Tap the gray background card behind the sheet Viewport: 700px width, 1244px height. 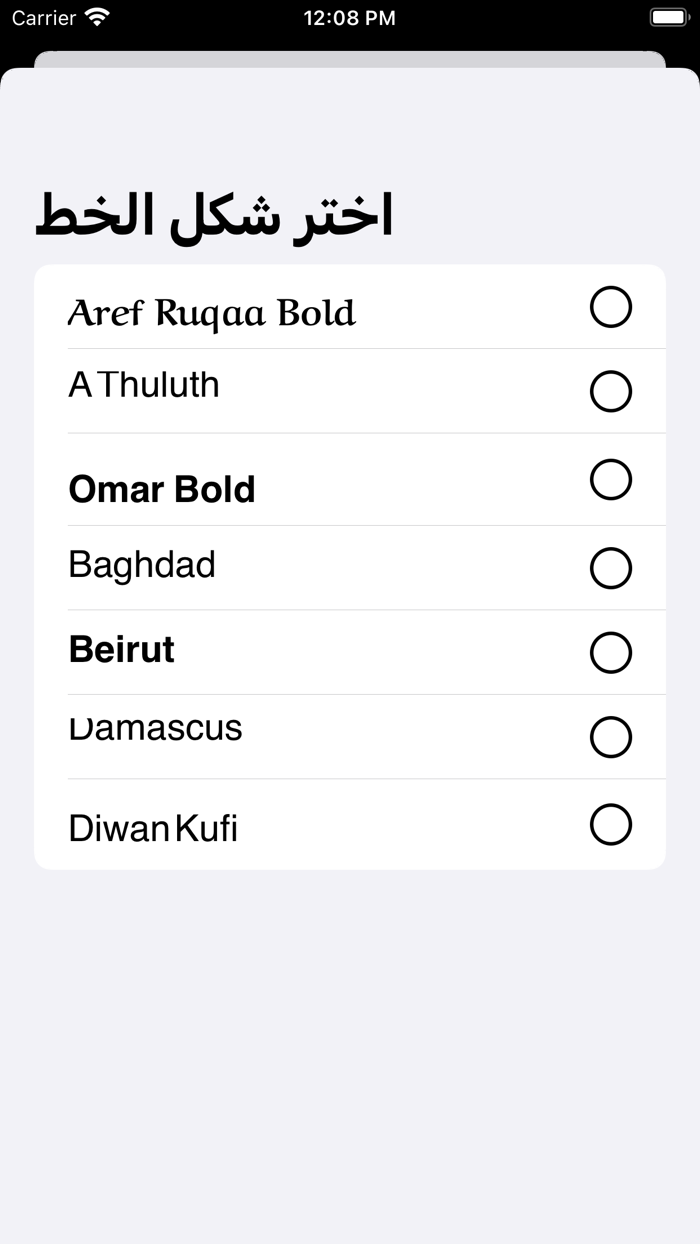pyautogui.click(x=350, y=59)
